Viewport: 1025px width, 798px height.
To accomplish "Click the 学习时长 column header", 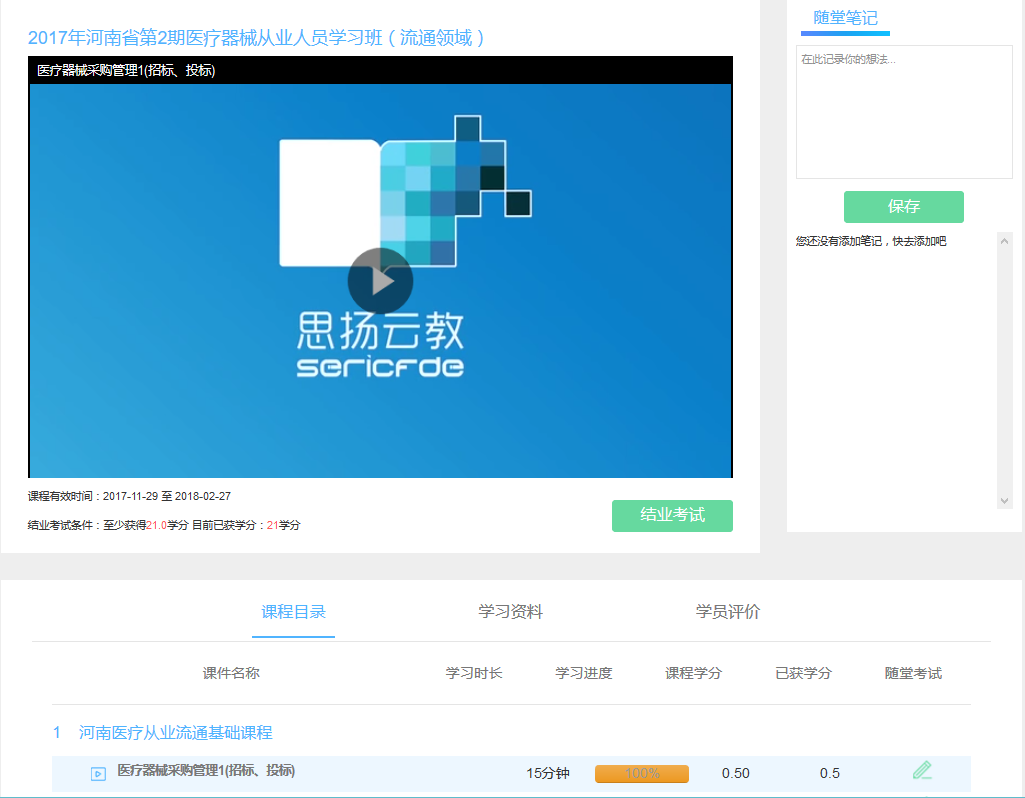I will point(474,673).
